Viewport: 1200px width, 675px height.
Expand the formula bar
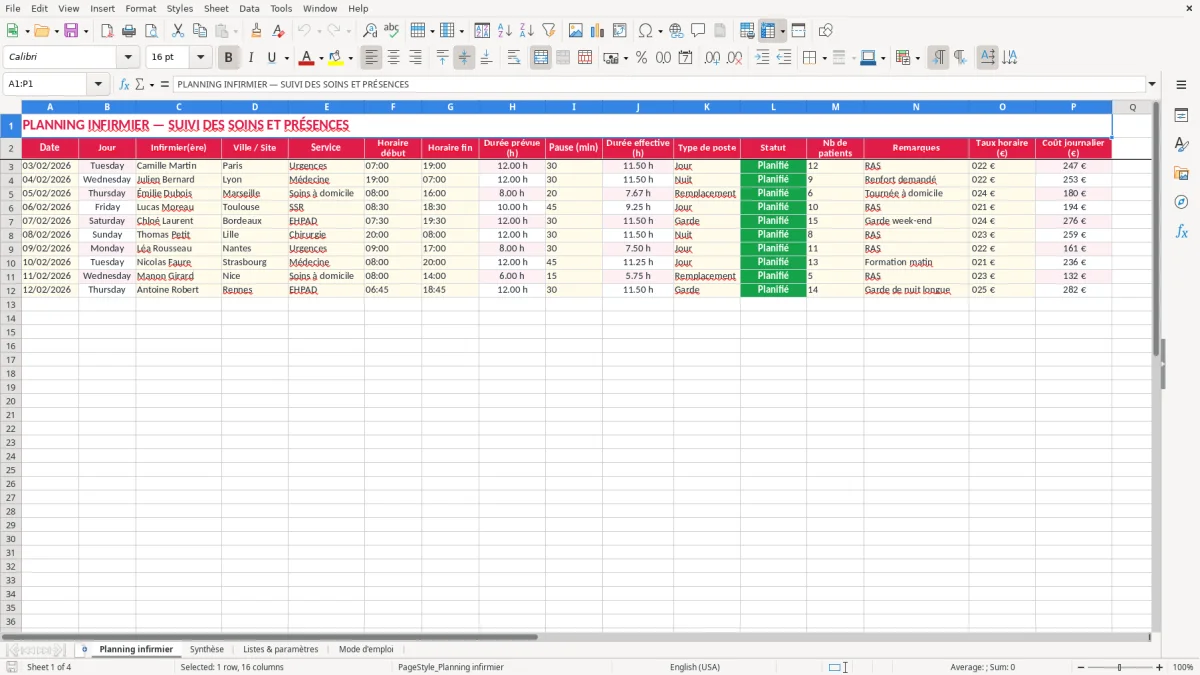tap(1153, 84)
